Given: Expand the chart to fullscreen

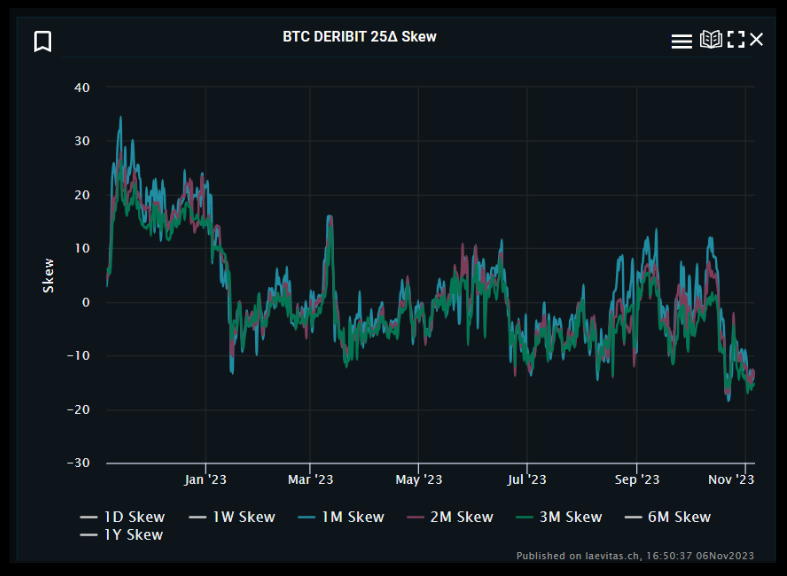Looking at the screenshot, I should (x=736, y=39).
